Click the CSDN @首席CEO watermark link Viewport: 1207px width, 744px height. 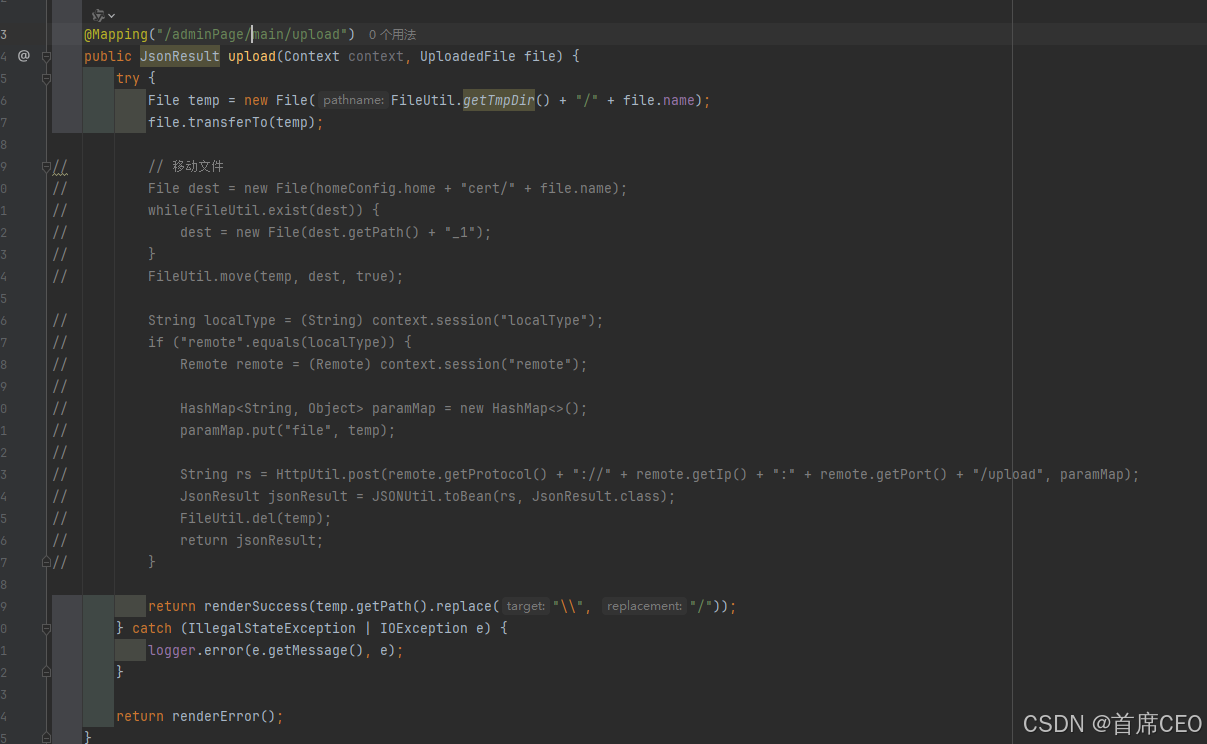tap(1112, 723)
